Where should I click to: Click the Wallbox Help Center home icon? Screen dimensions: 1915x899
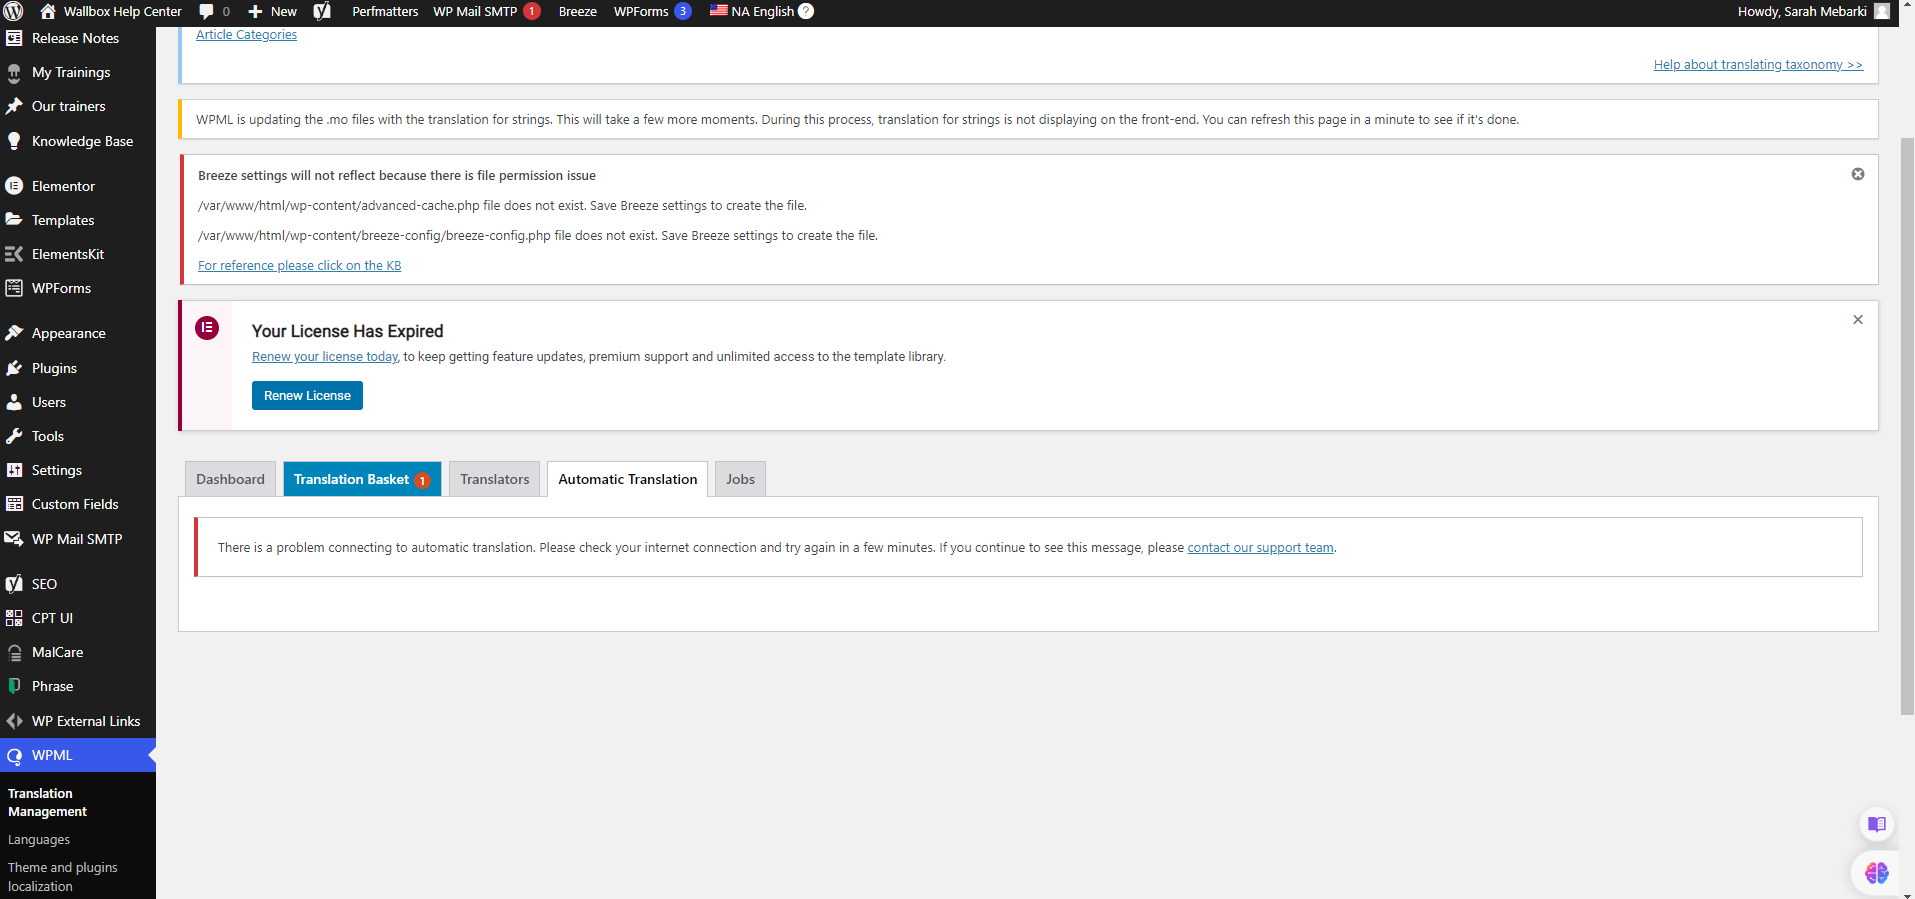pos(47,12)
